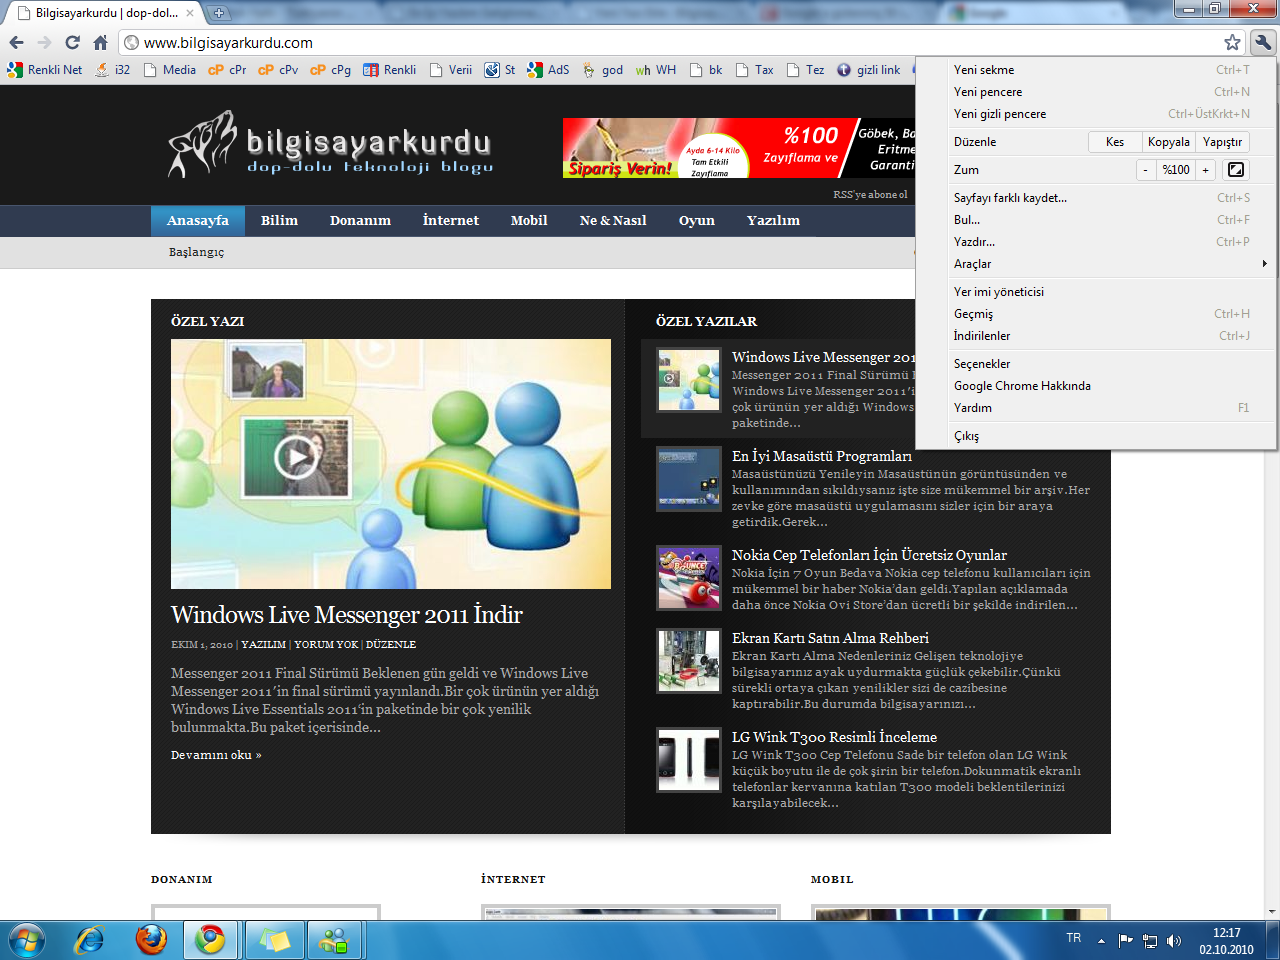Open the god bookmark
The image size is (1280, 960).
pos(603,70)
